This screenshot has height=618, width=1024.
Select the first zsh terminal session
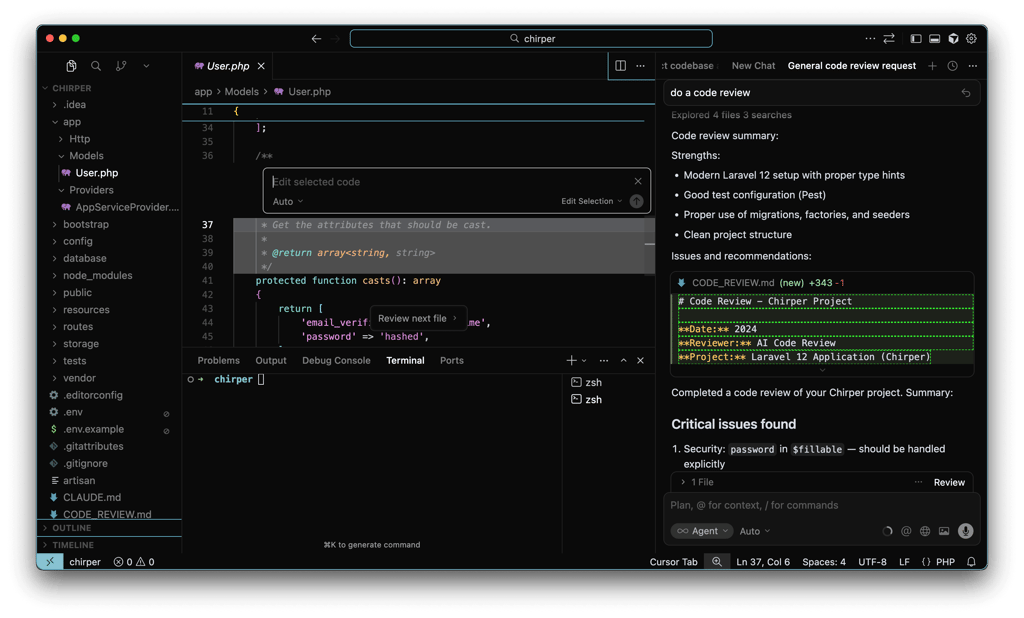[x=586, y=382]
